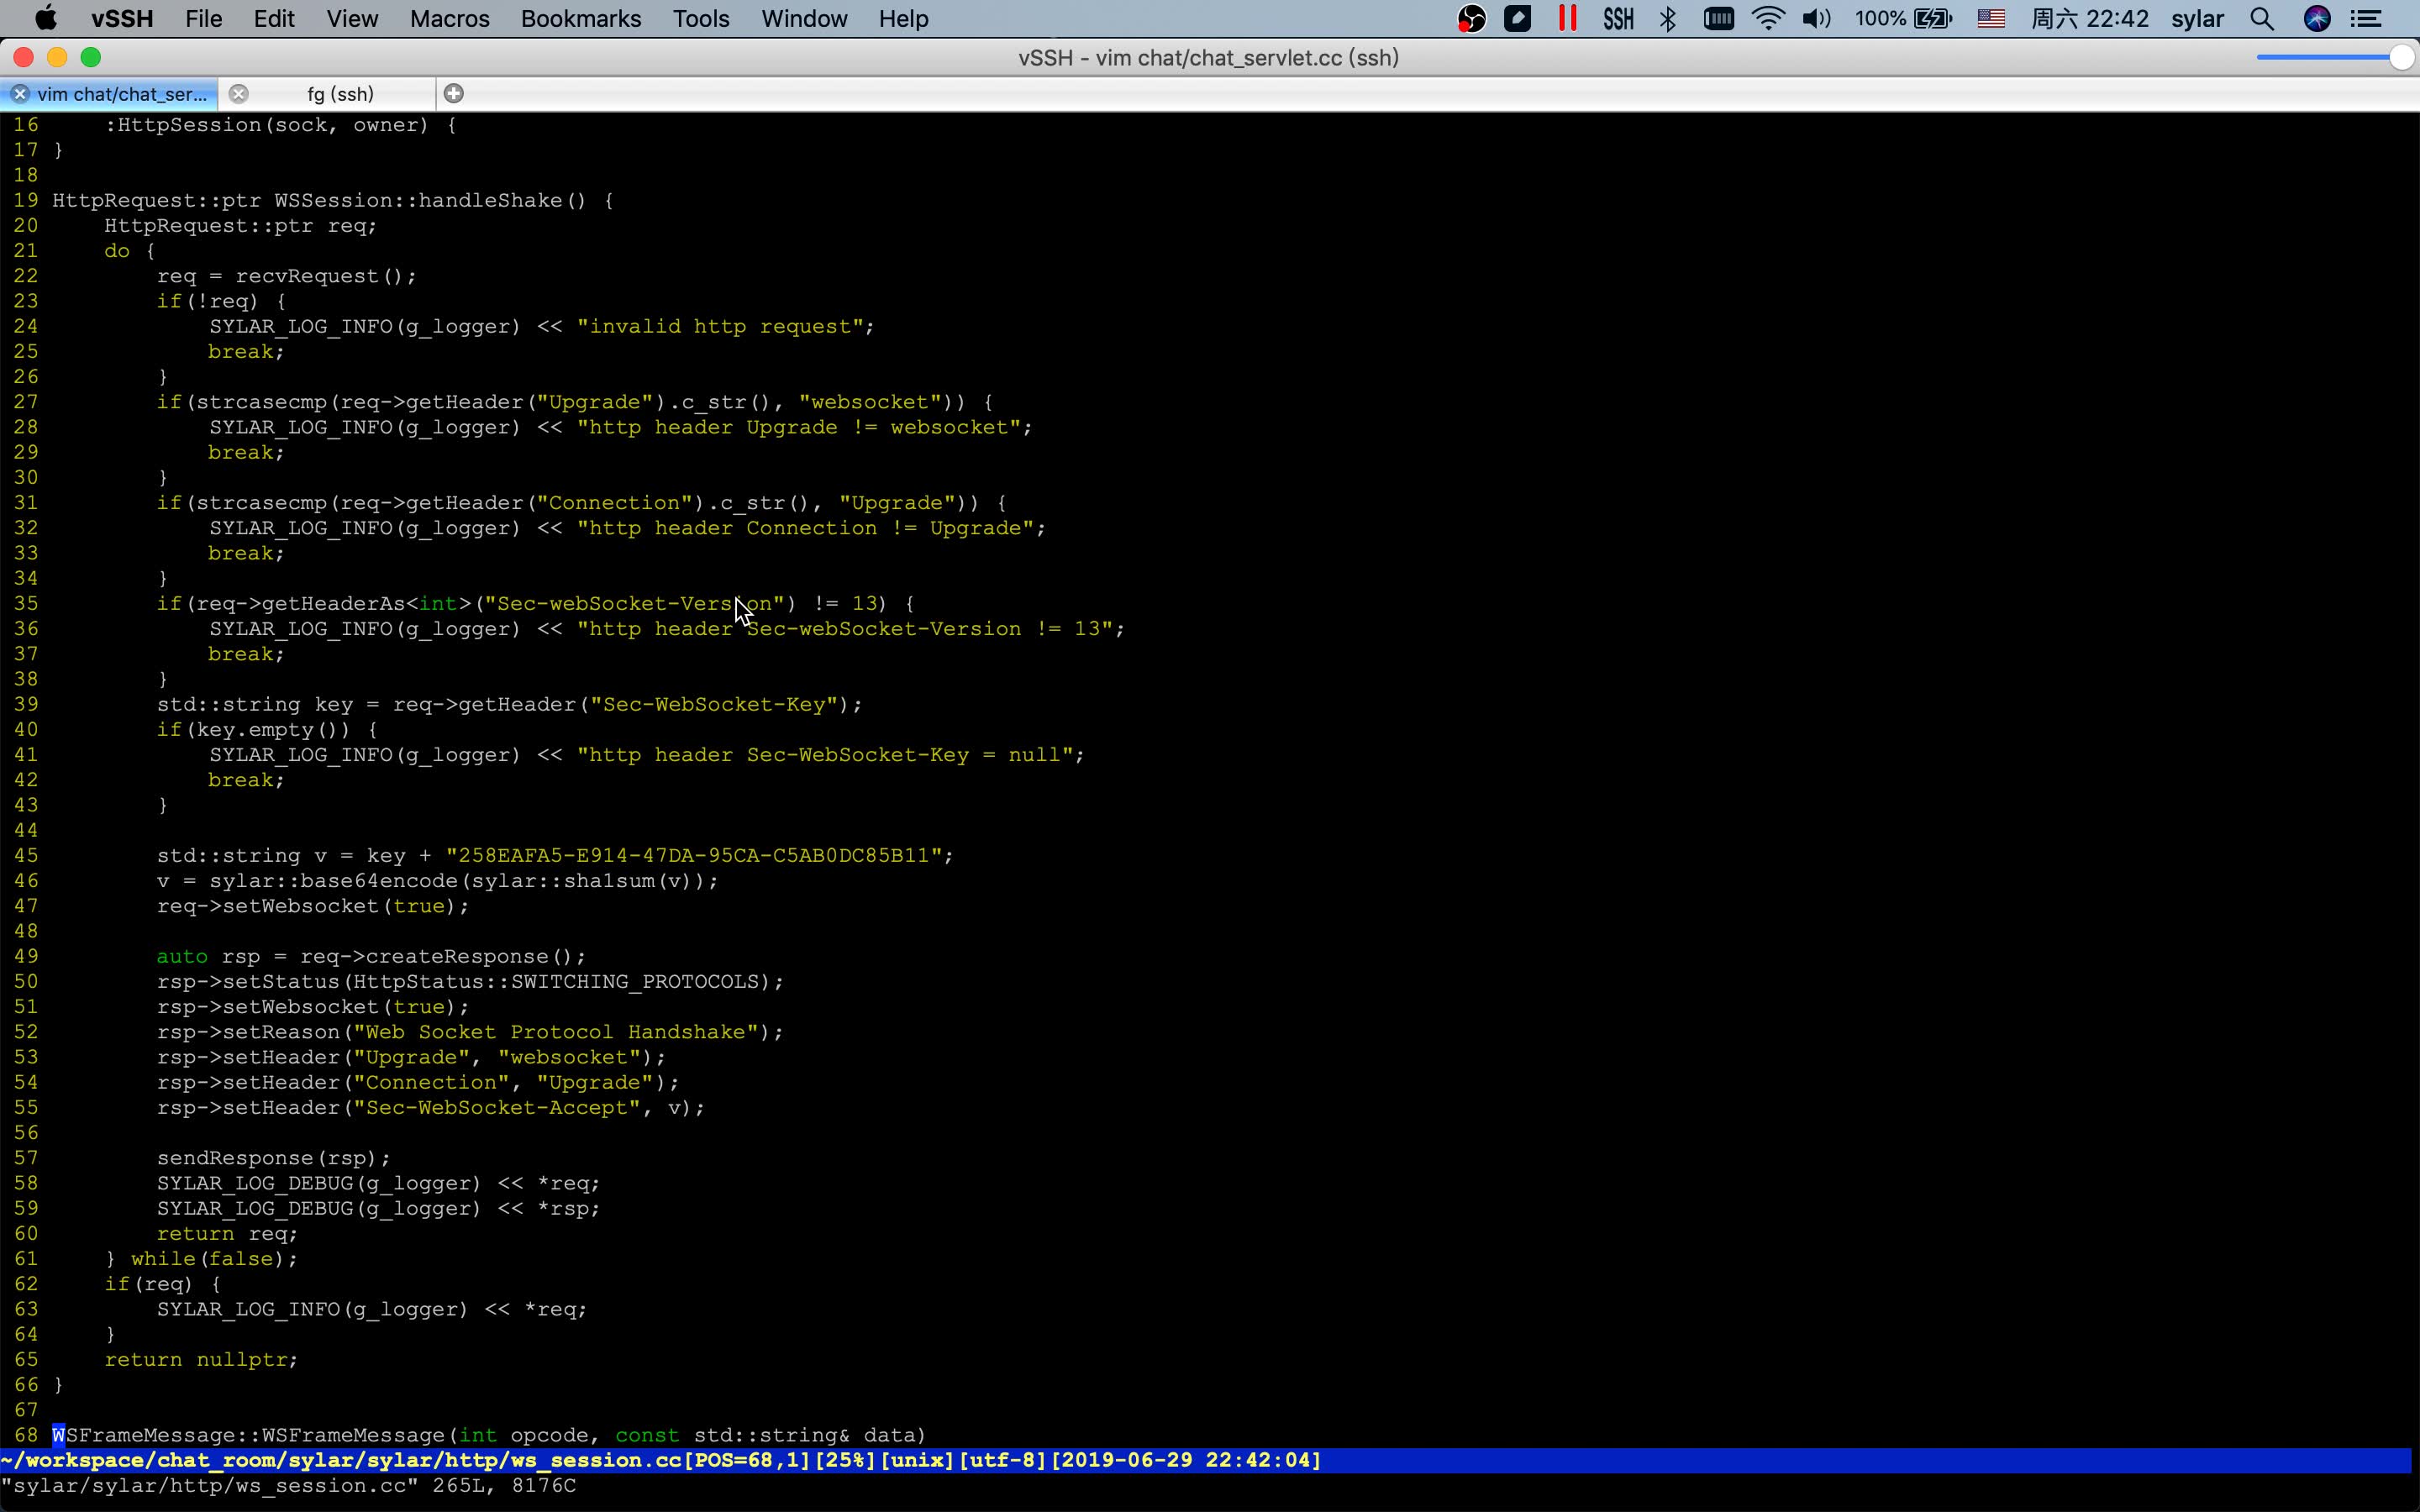The height and width of the screenshot is (1512, 2420).
Task: Click "Sec-WebSocket-Accept" string on line 55
Action: pos(497,1108)
